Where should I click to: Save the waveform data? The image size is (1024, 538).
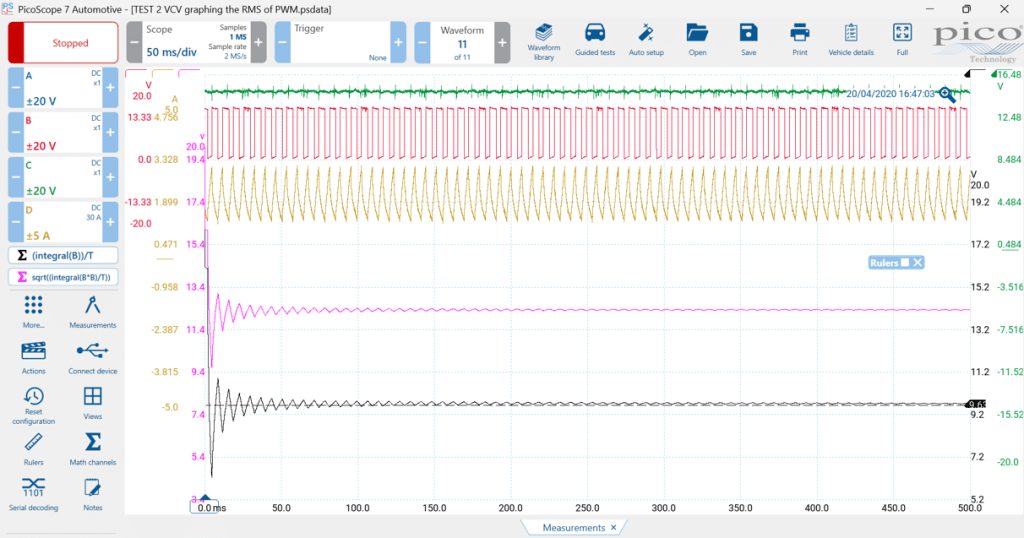coord(748,40)
